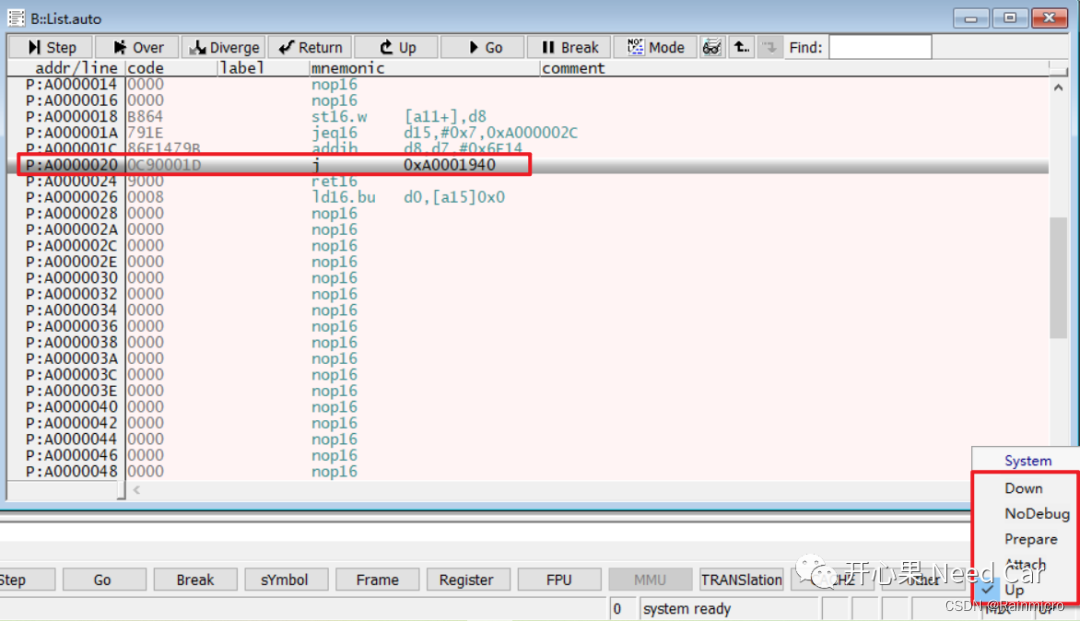Click the ret16 mnemonic
Image resolution: width=1080 pixels, height=621 pixels.
[x=334, y=181]
